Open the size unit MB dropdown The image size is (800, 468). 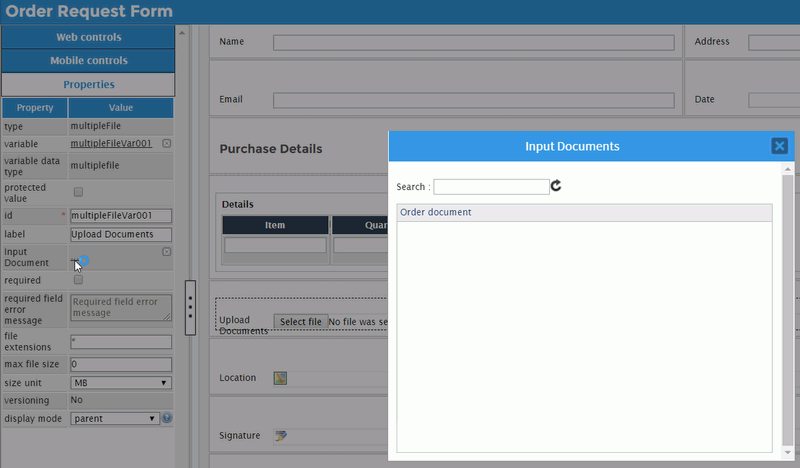point(120,382)
